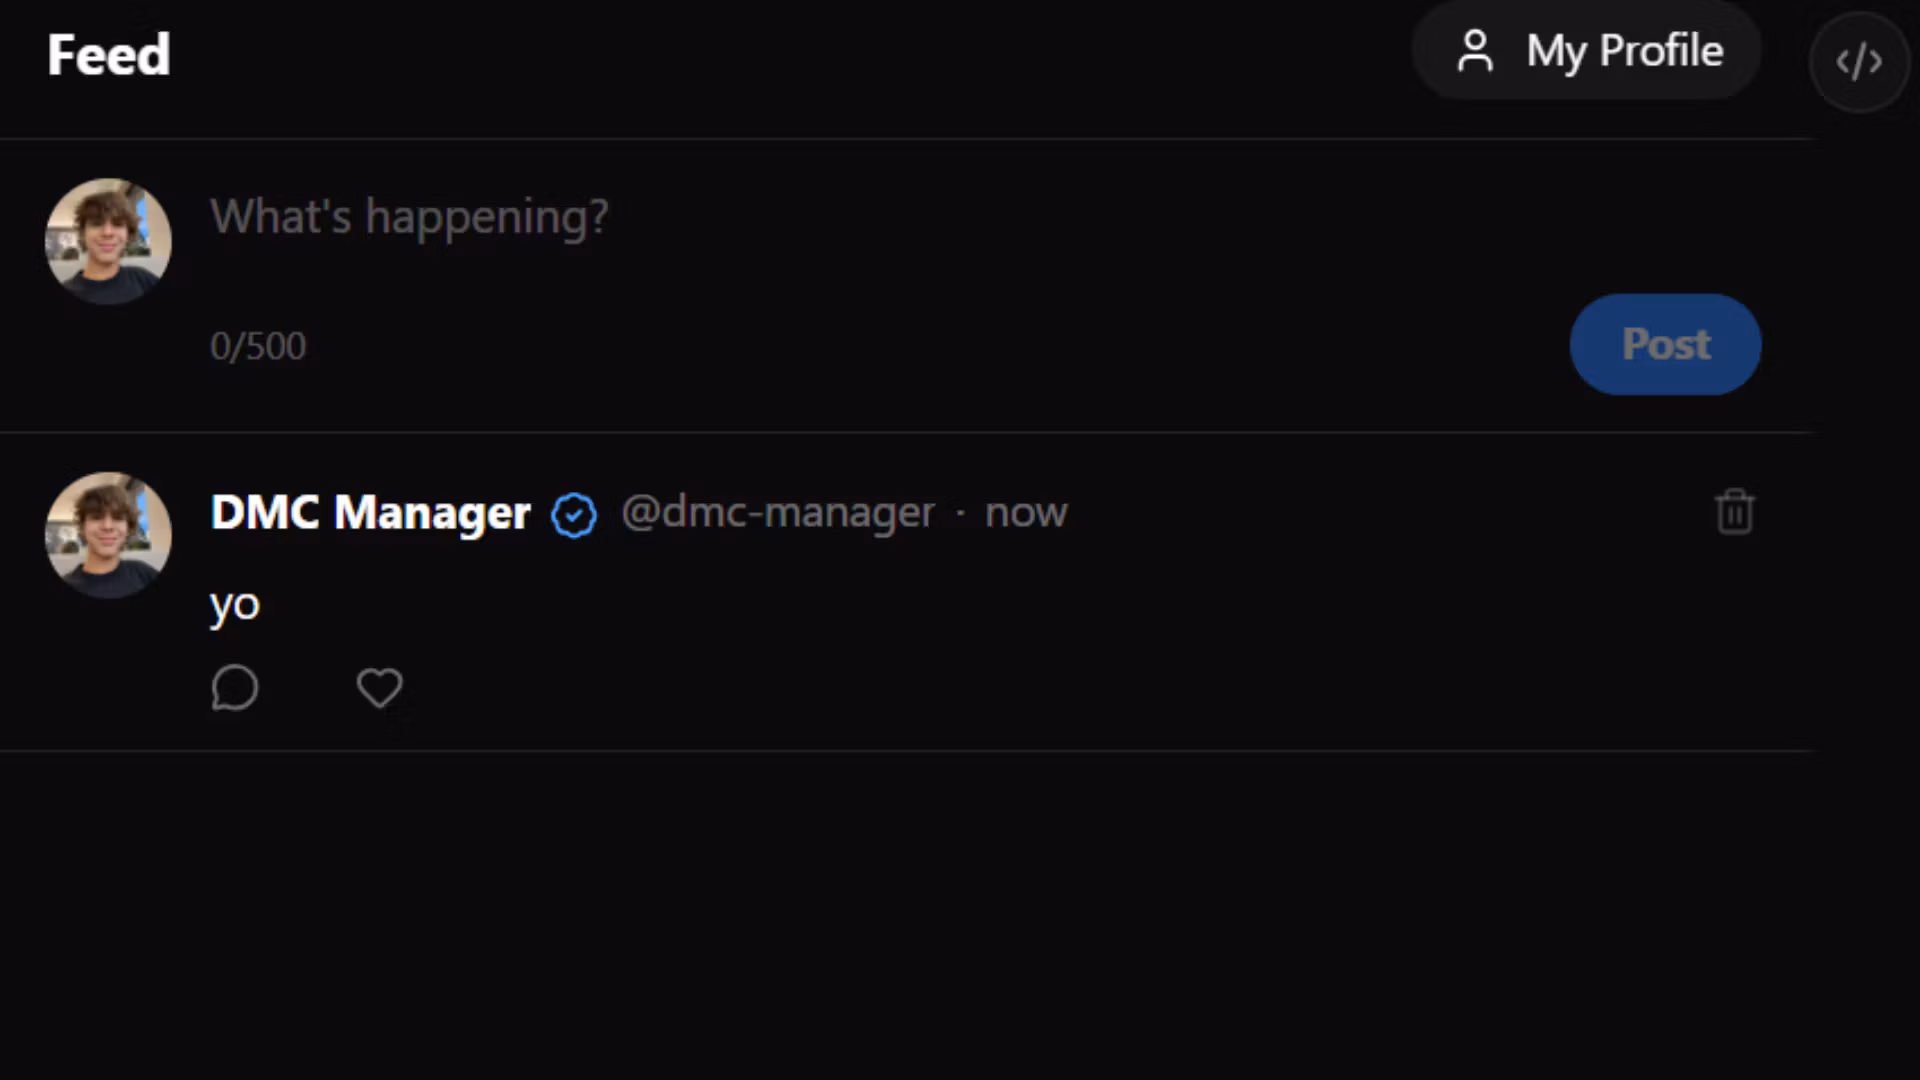This screenshot has height=1080, width=1920.
Task: Click the person icon in My Profile
Action: point(1475,51)
